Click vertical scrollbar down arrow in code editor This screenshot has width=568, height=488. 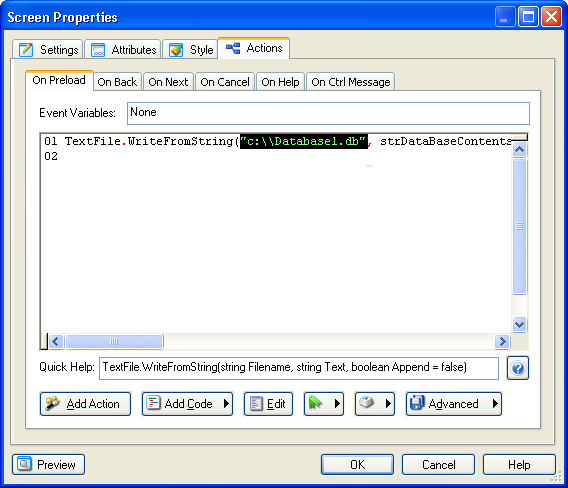pyautogui.click(x=519, y=324)
